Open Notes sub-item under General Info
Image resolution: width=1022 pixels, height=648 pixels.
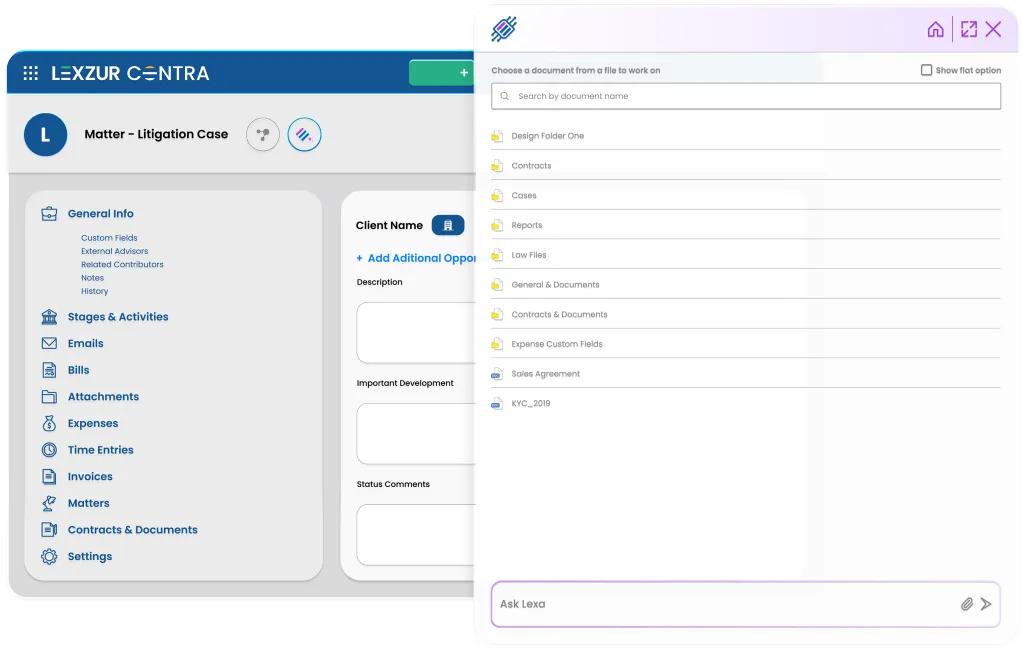tap(93, 278)
